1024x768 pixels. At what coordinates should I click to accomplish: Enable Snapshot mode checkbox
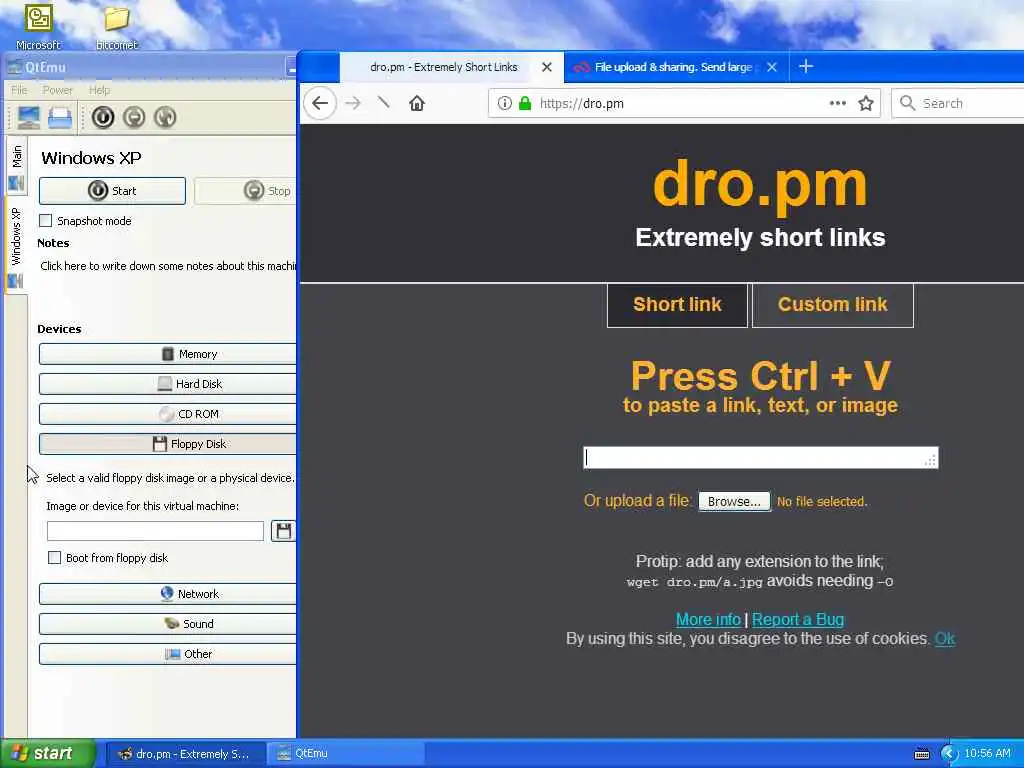coord(46,221)
